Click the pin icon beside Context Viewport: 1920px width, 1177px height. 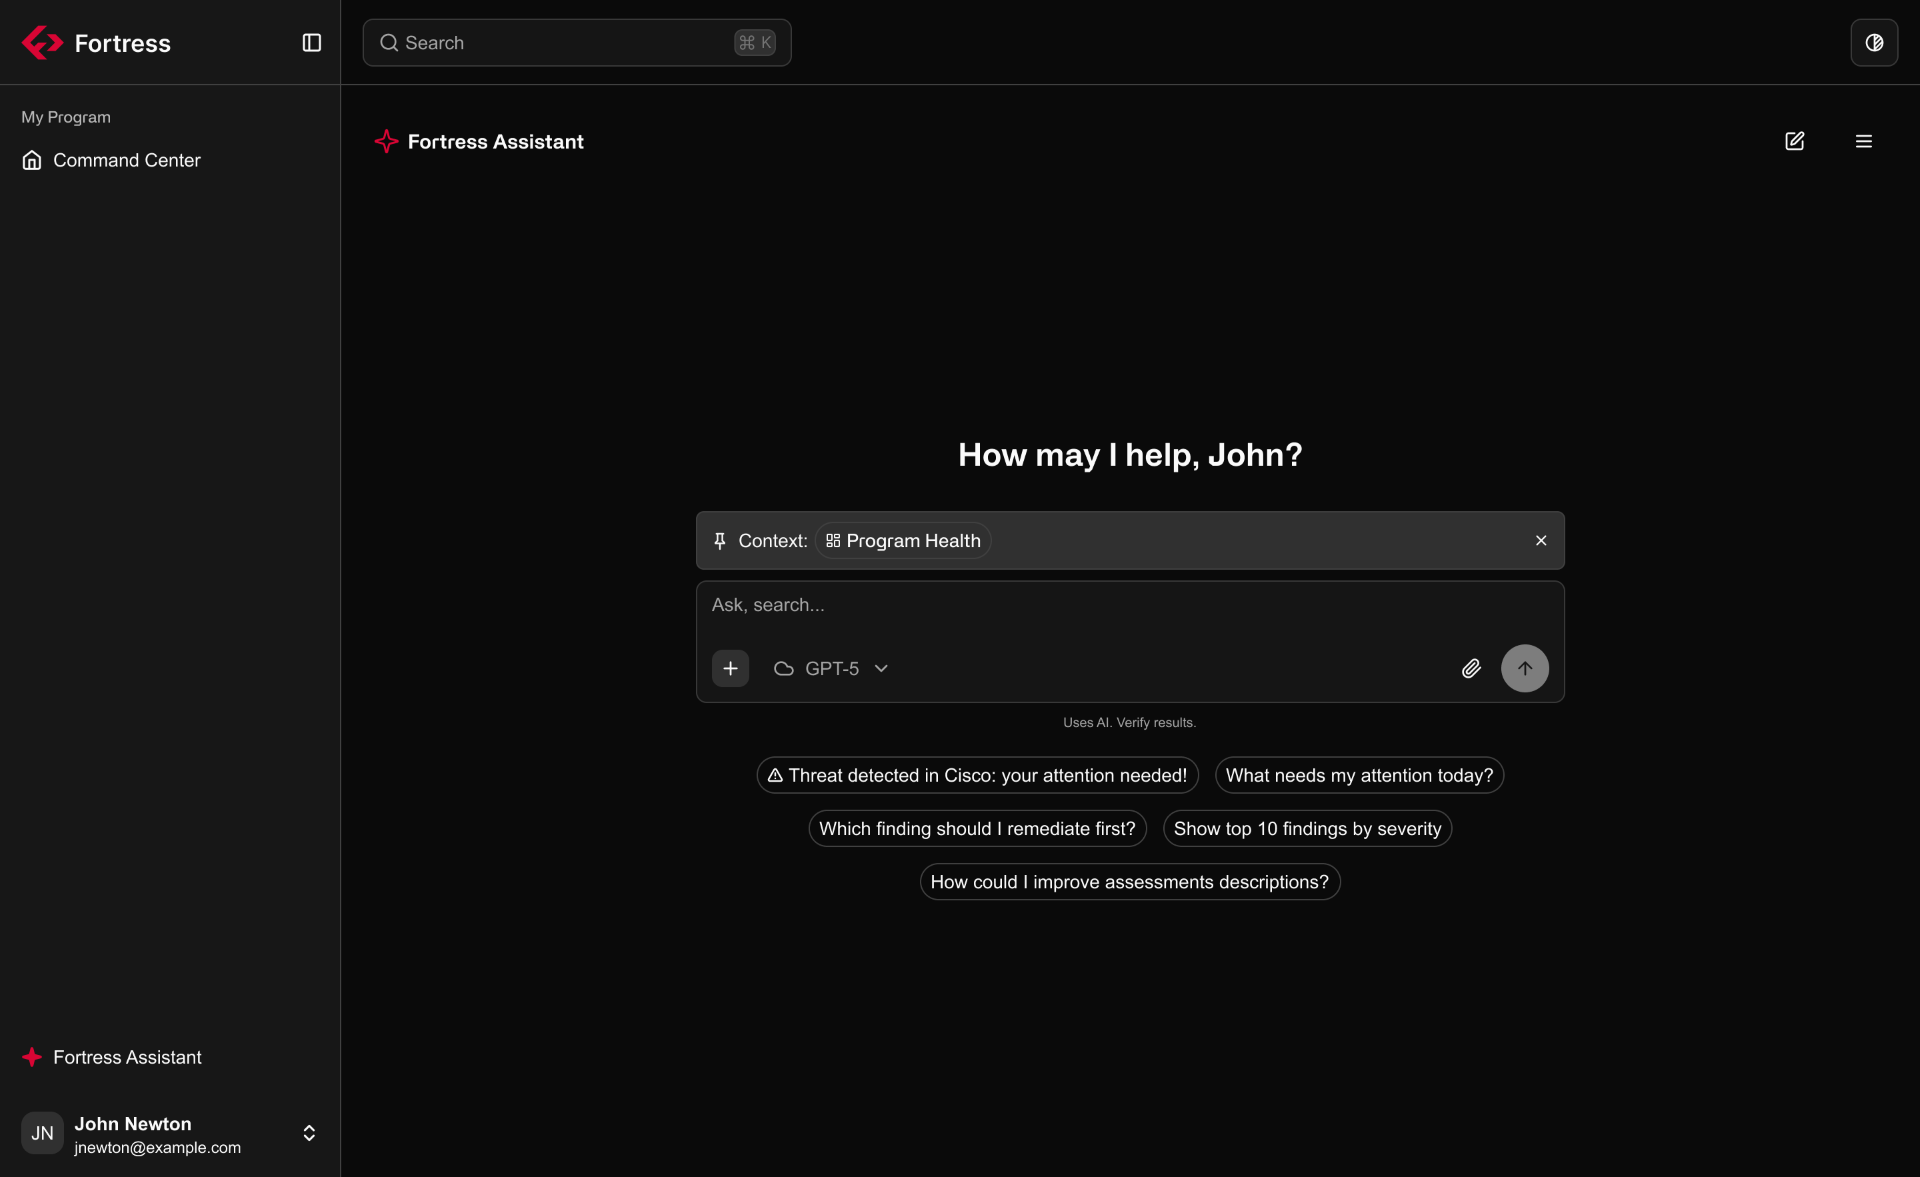click(x=720, y=541)
